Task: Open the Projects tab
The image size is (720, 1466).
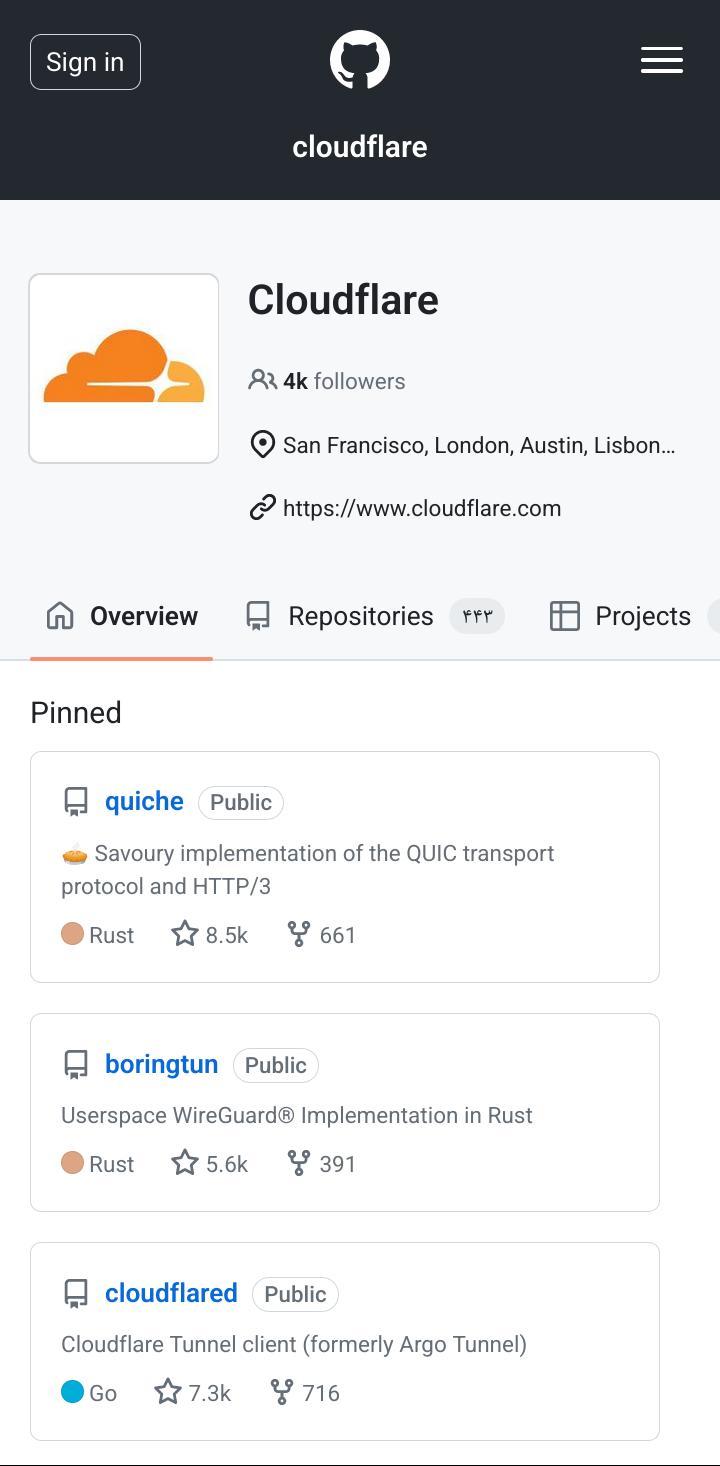Action: [x=642, y=616]
